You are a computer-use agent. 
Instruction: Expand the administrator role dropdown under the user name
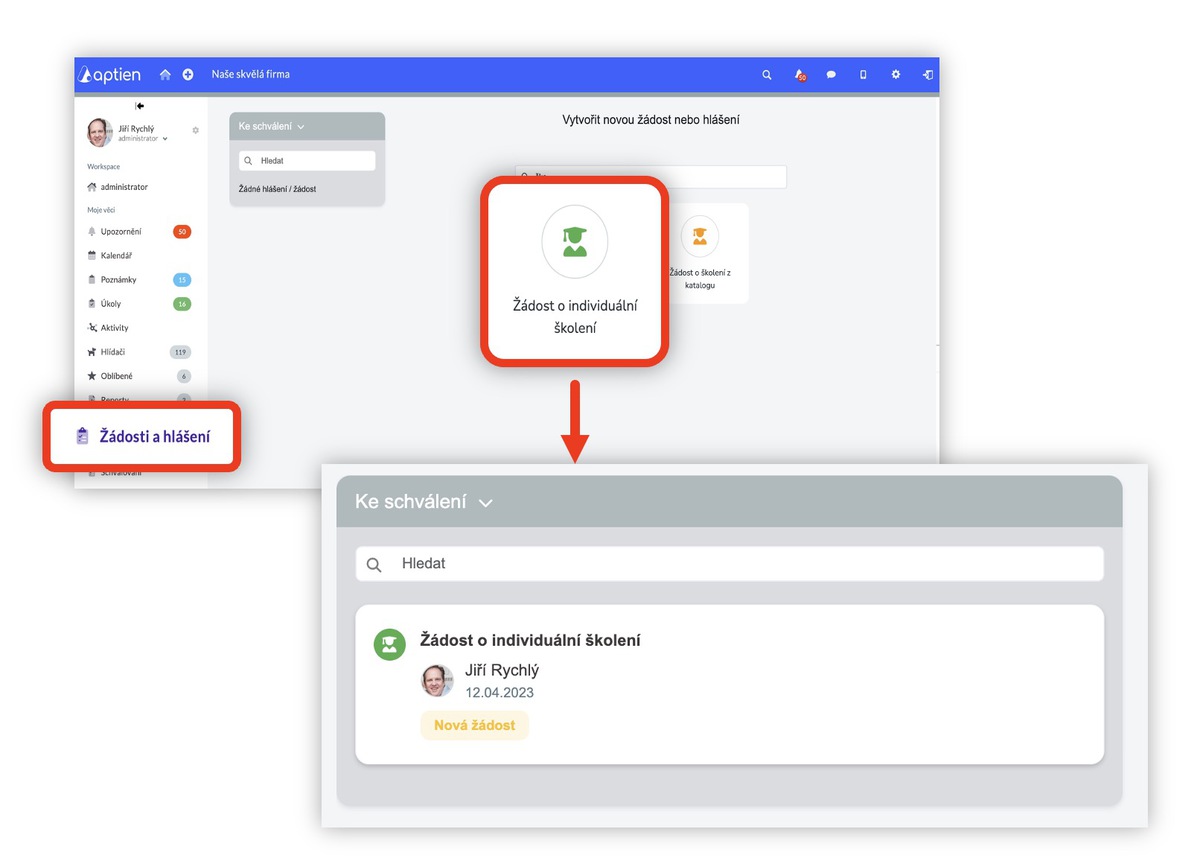click(x=143, y=139)
